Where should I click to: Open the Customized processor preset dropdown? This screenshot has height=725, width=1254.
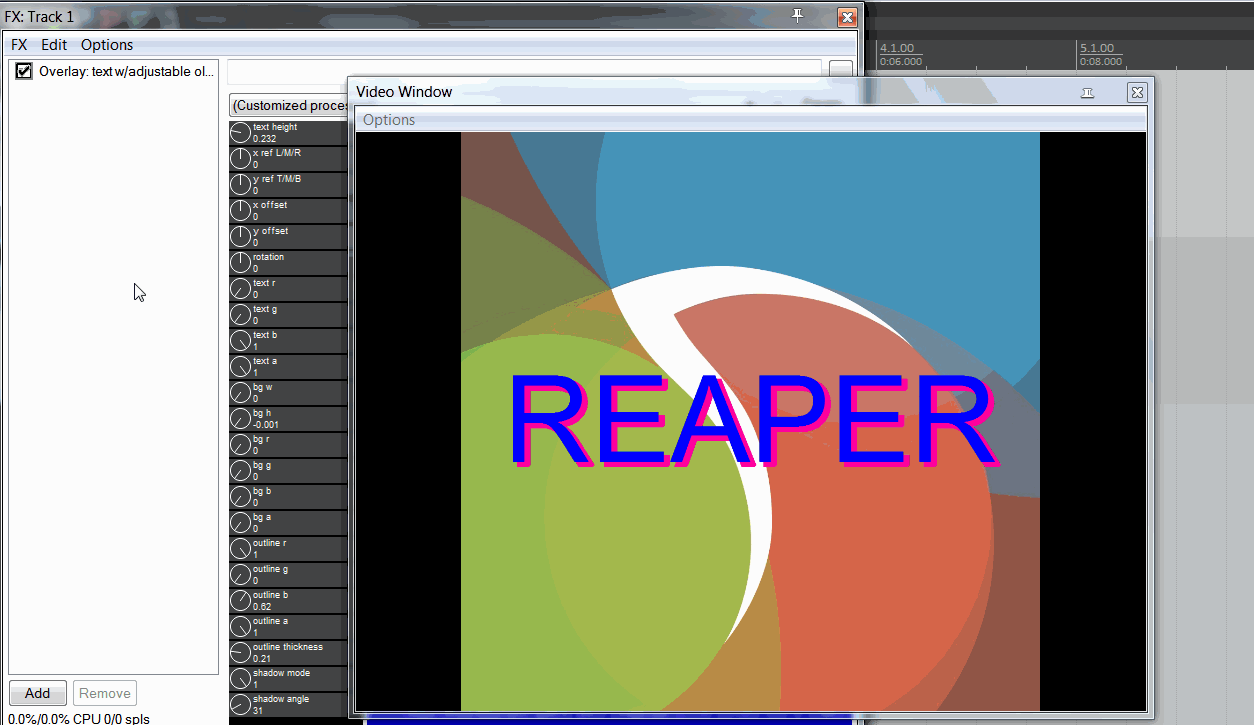pyautogui.click(x=288, y=105)
